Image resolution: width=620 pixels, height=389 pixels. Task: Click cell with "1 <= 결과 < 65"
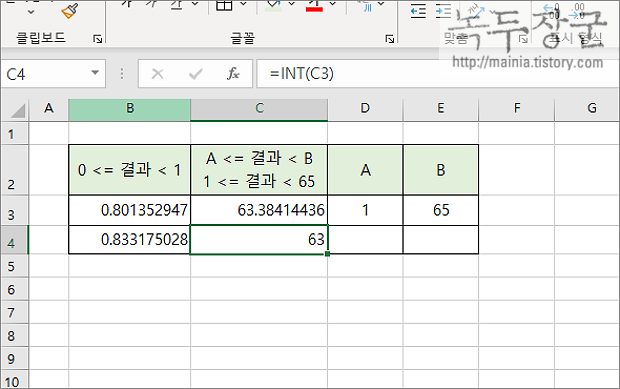259,170
